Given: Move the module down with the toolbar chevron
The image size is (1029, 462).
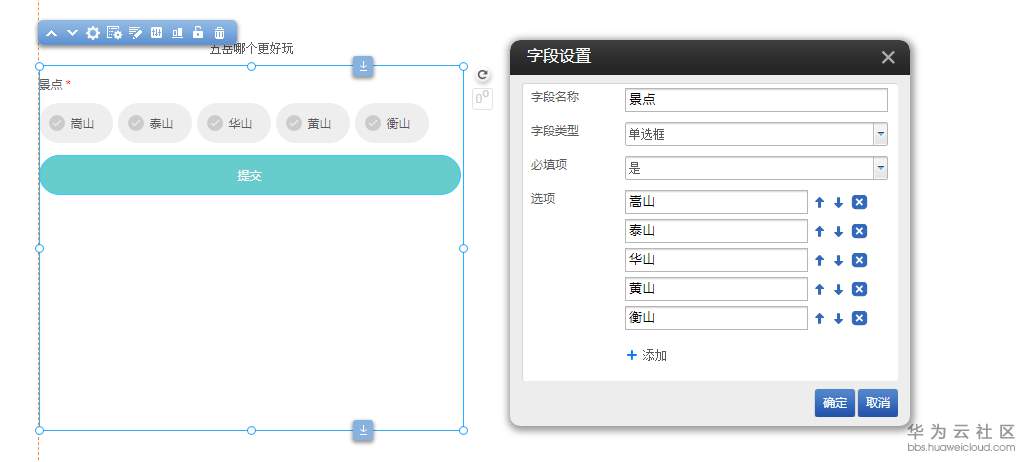Looking at the screenshot, I should click(x=72, y=33).
